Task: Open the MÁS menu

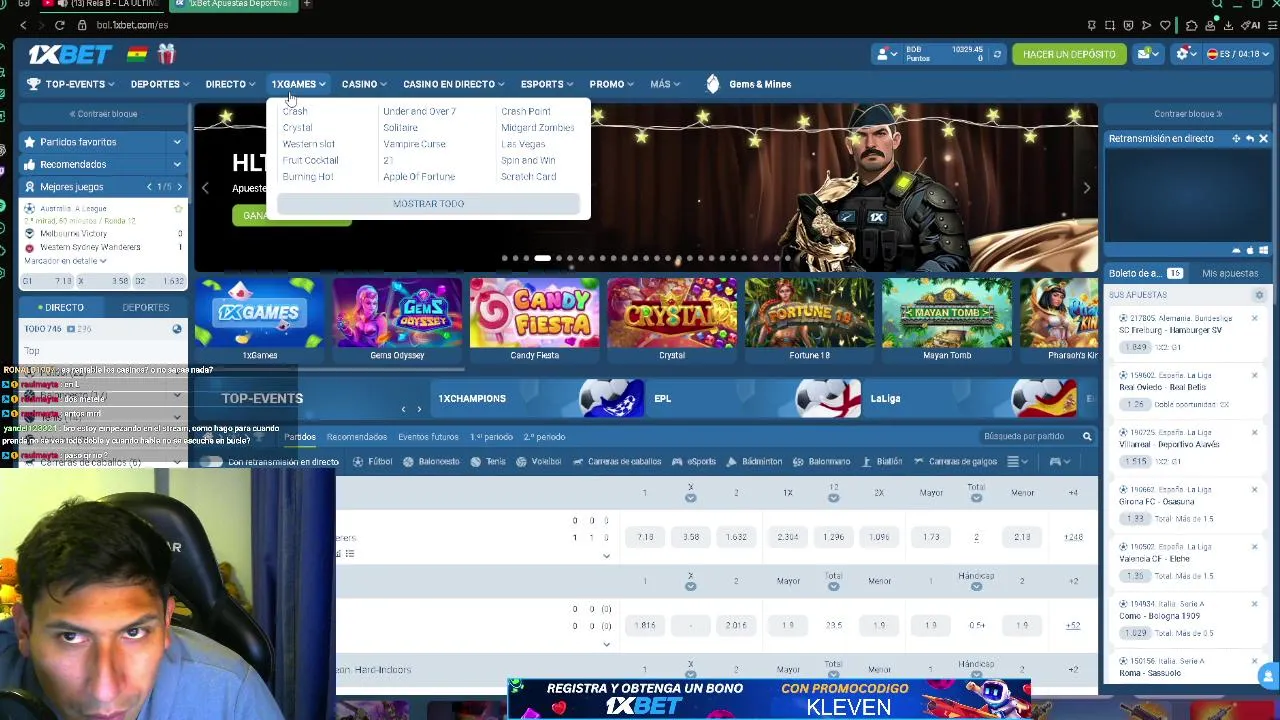Action: (x=665, y=84)
